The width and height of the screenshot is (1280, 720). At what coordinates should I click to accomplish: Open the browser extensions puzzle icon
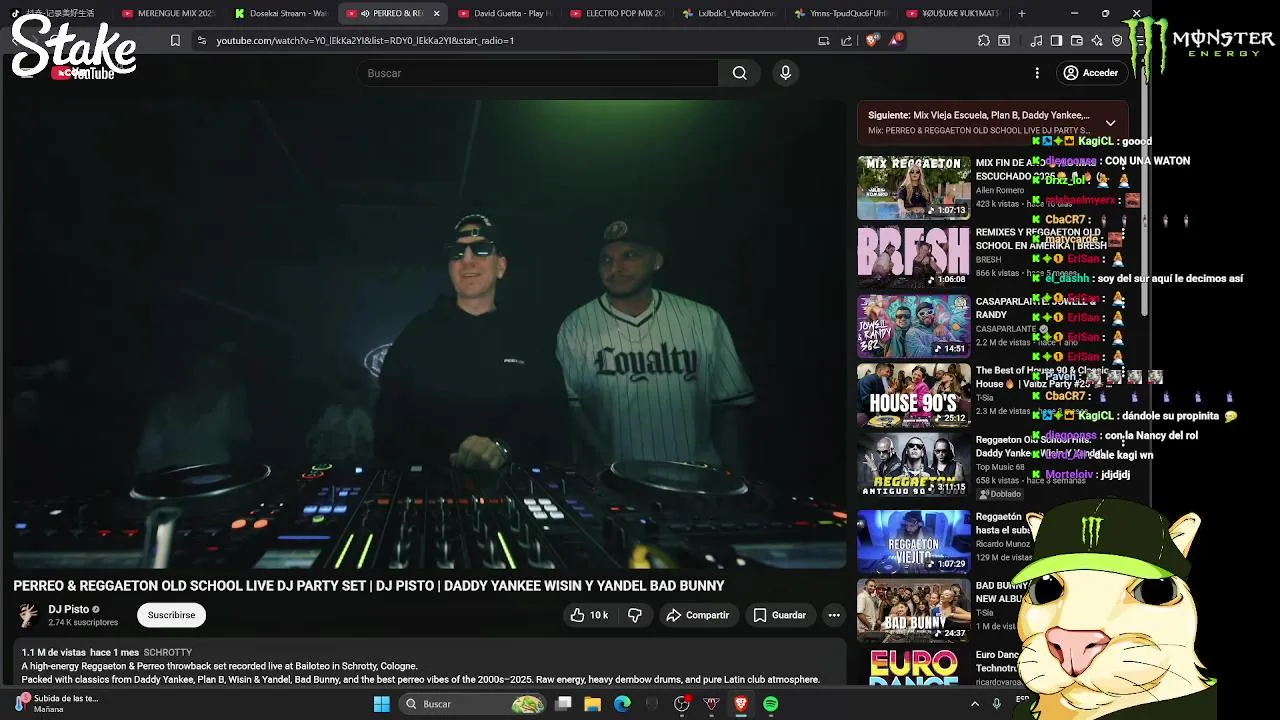pyautogui.click(x=984, y=40)
